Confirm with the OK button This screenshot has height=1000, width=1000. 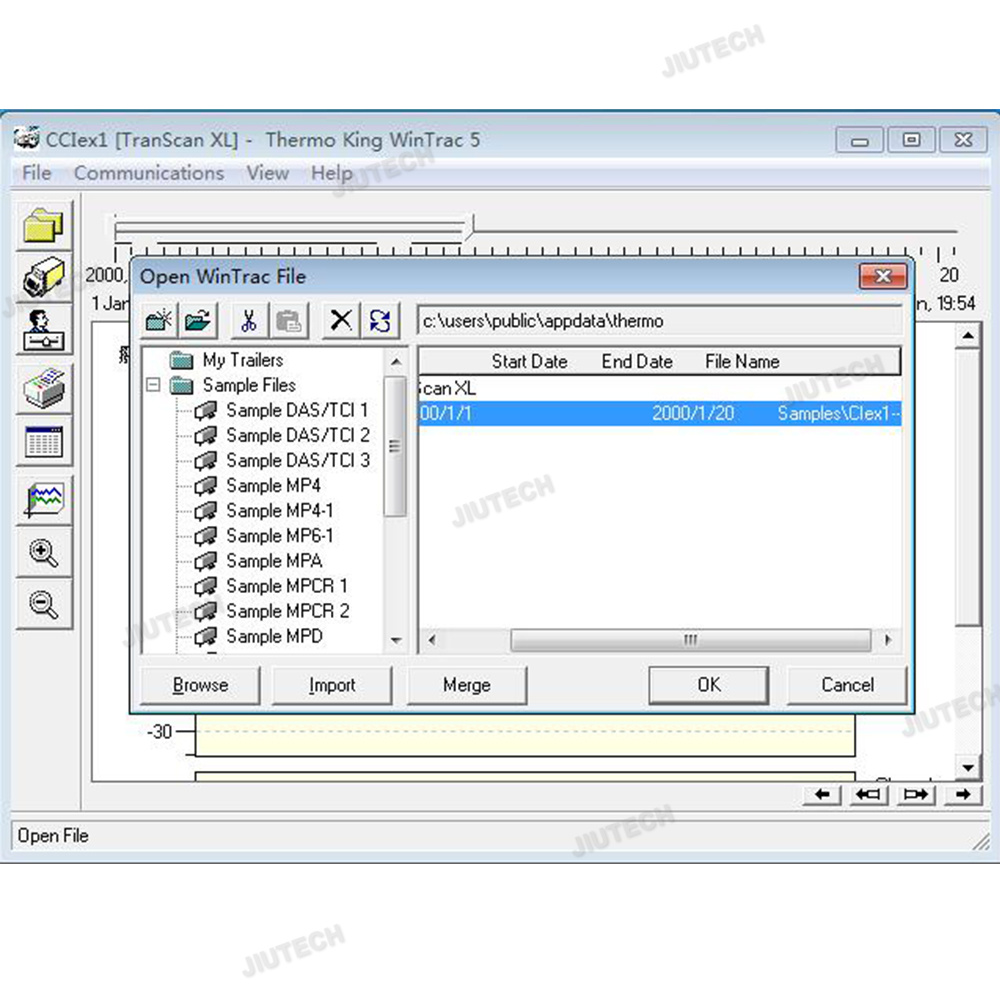[x=709, y=685]
